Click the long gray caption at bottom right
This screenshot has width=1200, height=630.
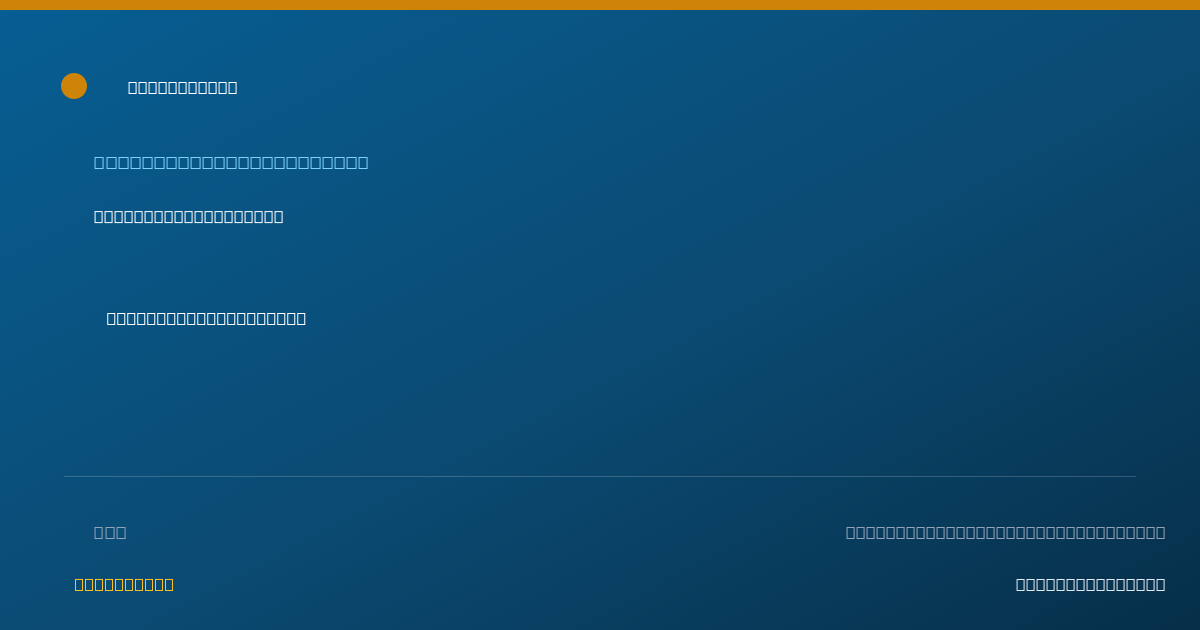pos(1005,532)
